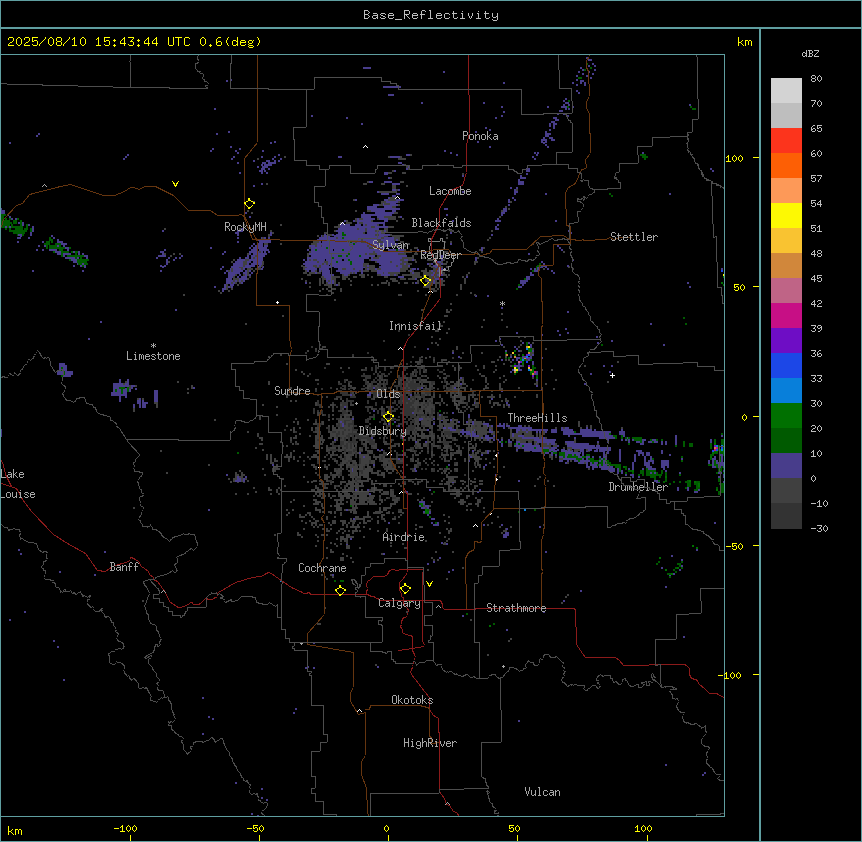Click the km unit label at top right
Image resolution: width=862 pixels, height=842 pixels.
click(744, 42)
